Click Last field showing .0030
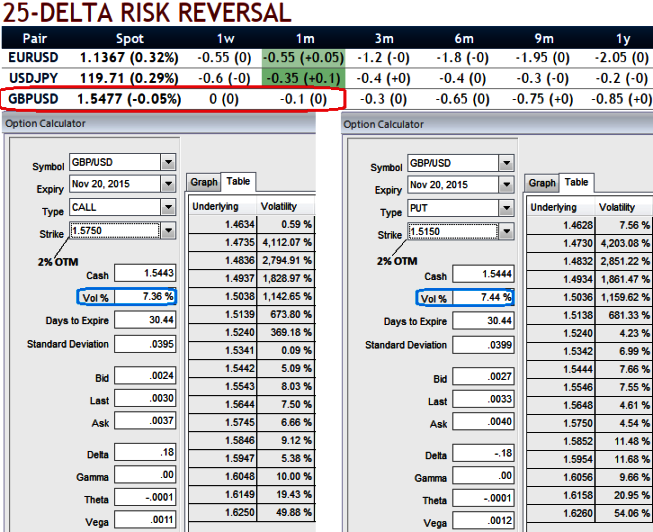653x532 pixels. (145, 398)
